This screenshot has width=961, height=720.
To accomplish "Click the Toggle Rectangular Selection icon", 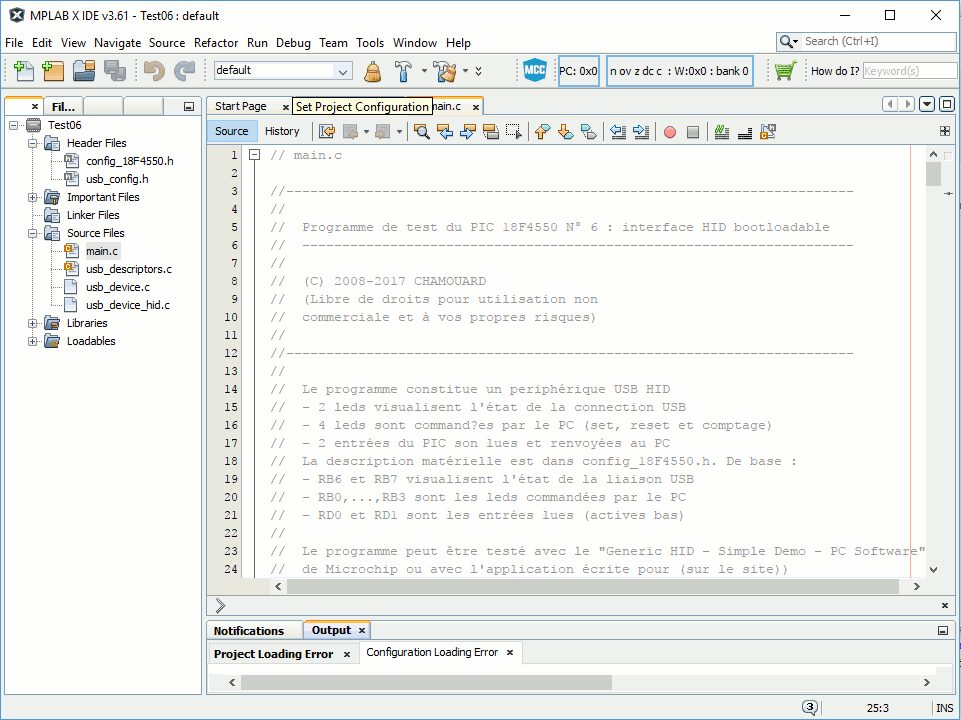I will point(514,131).
